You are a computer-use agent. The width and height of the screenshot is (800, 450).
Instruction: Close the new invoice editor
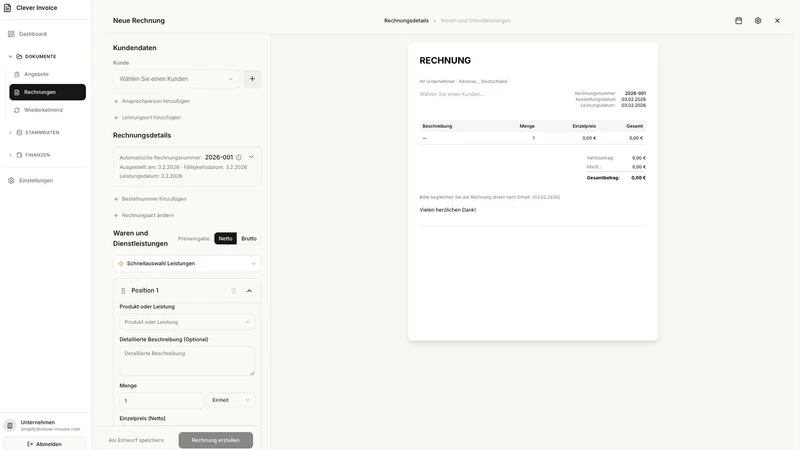point(777,21)
